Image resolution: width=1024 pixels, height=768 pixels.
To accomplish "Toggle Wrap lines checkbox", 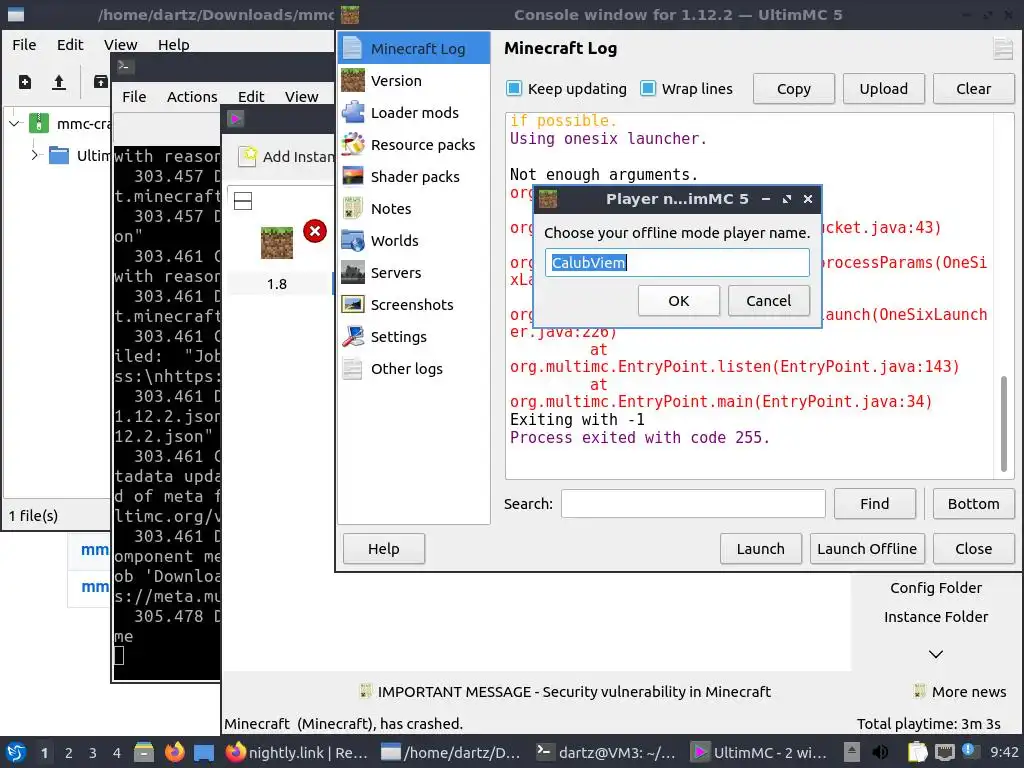I will pos(648,88).
